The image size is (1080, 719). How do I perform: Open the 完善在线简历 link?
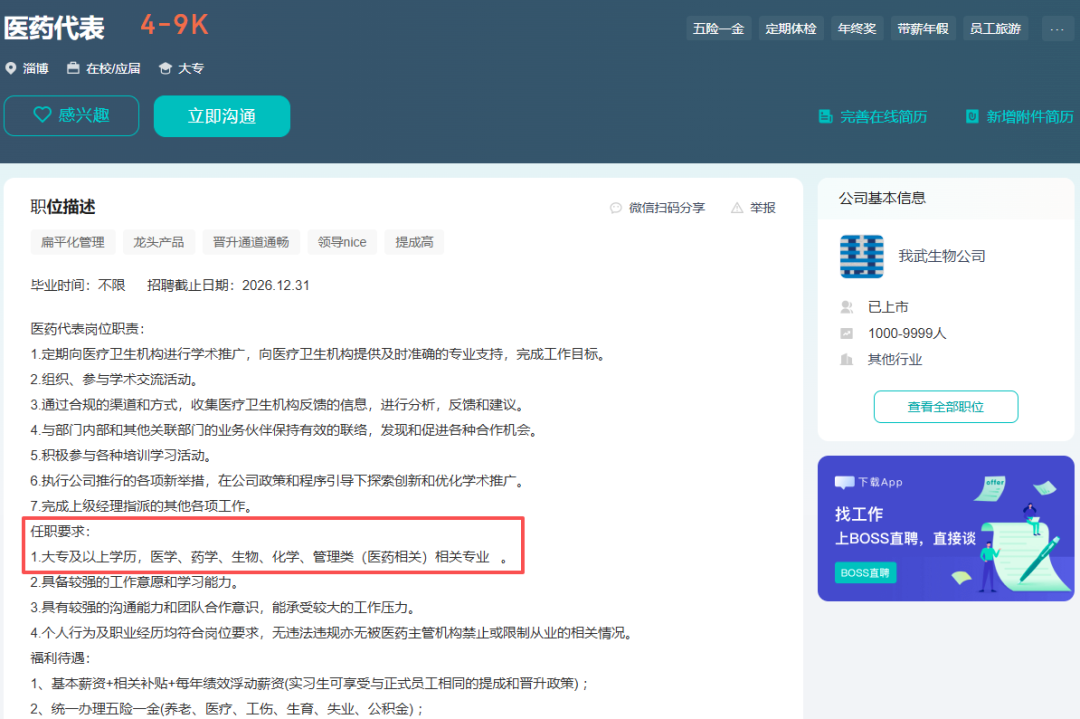pos(872,116)
